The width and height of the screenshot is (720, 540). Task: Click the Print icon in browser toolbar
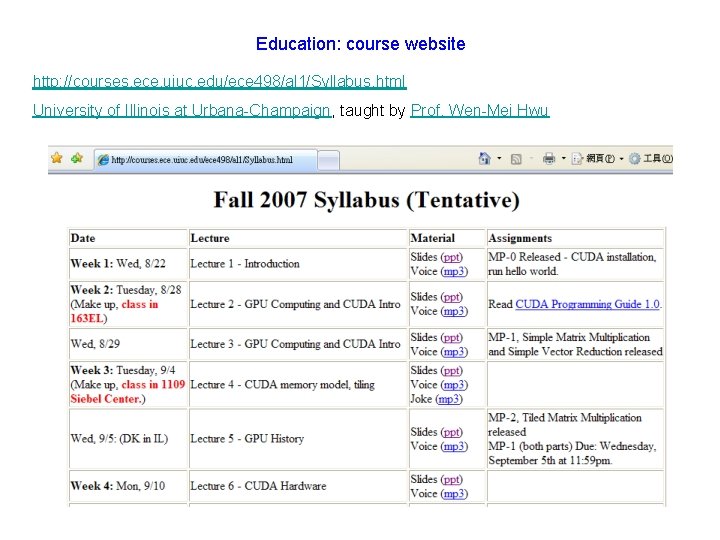(x=549, y=159)
